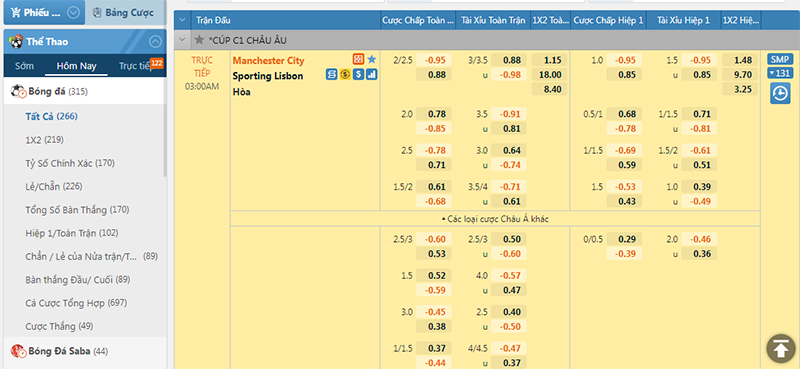Screen dimensions: 800x369
Task: Switch to the Sớm tab
Action: [x=24, y=66]
